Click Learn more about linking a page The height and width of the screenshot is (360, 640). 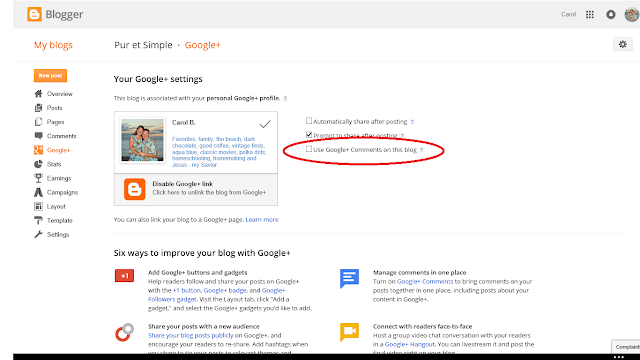(262, 220)
